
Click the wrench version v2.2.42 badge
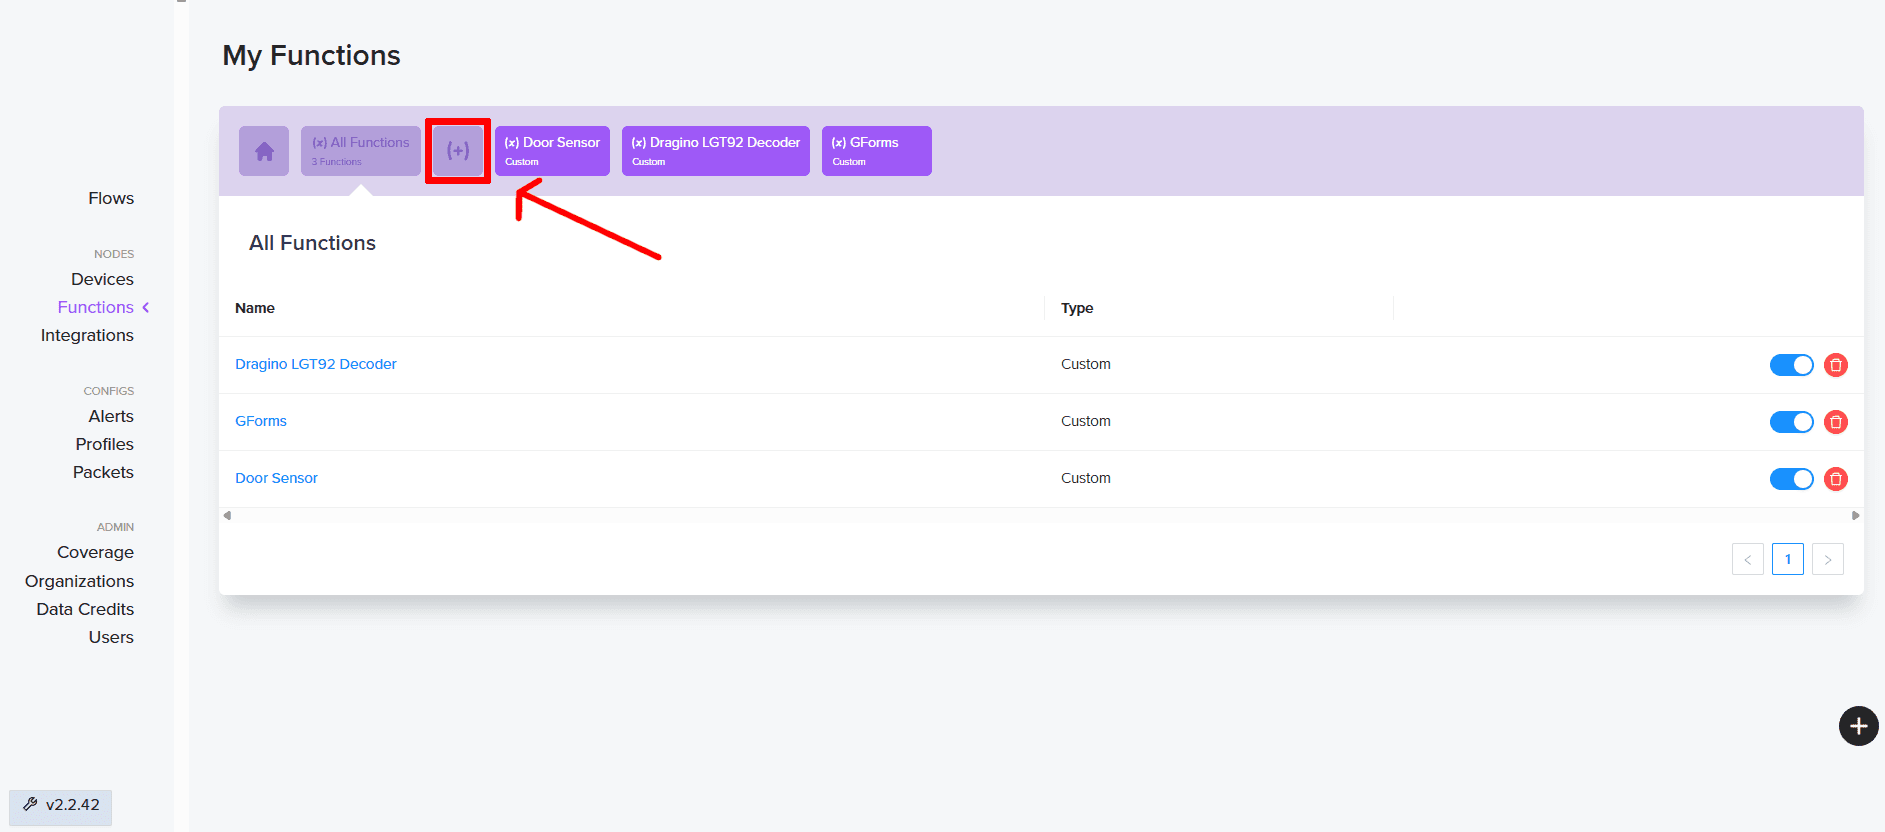pyautogui.click(x=61, y=806)
